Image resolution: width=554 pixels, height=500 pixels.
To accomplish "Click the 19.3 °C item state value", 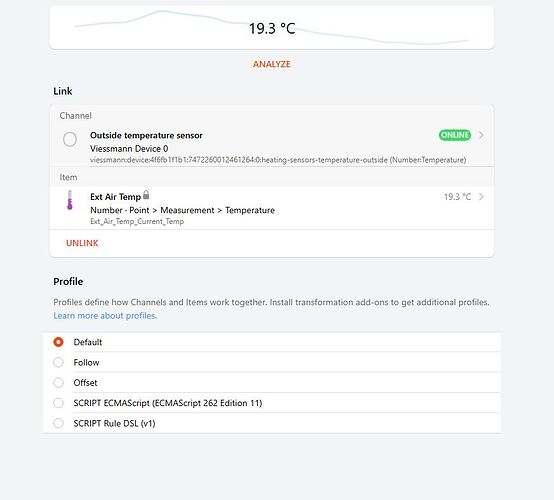I will (x=458, y=197).
